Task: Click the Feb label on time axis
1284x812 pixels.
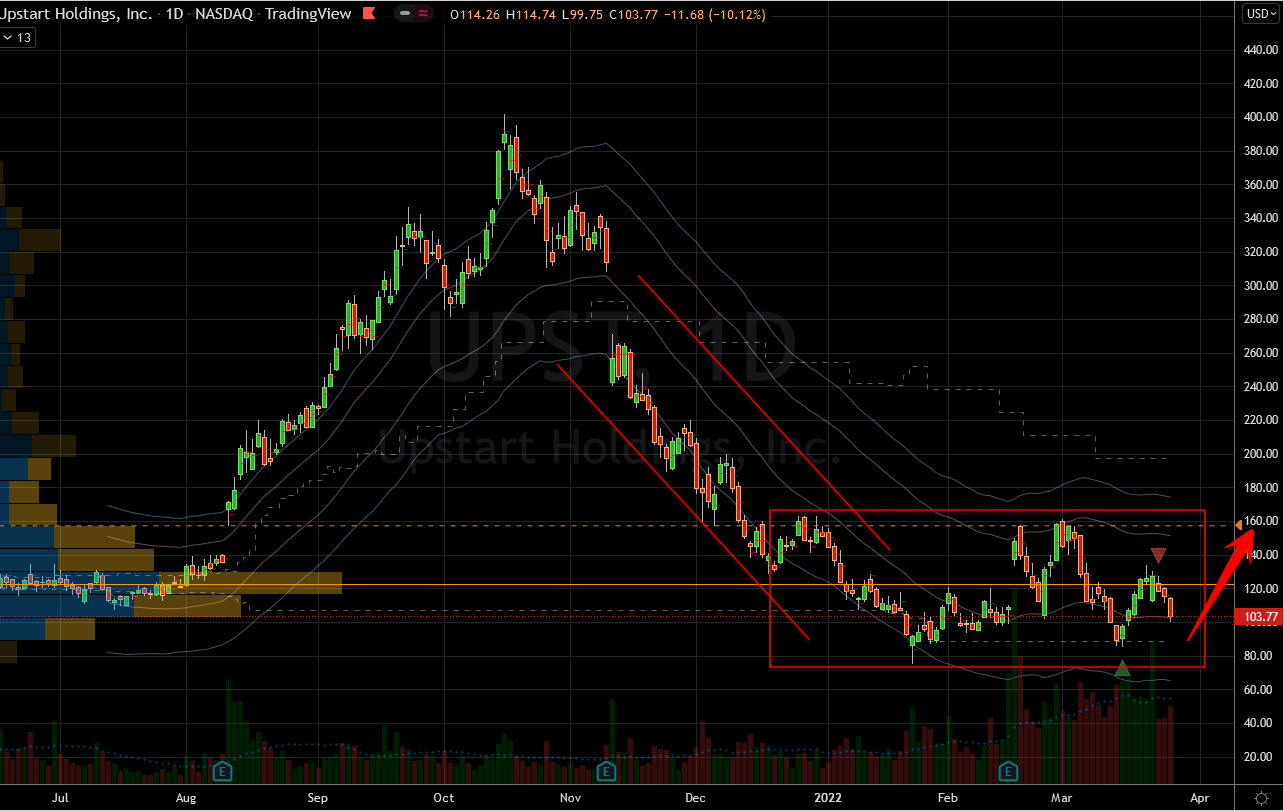Action: (948, 798)
